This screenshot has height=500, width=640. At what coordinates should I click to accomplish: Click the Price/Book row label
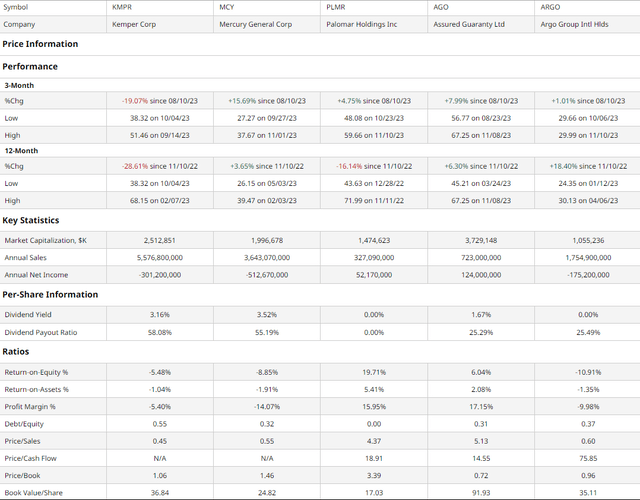pyautogui.click(x=22, y=476)
